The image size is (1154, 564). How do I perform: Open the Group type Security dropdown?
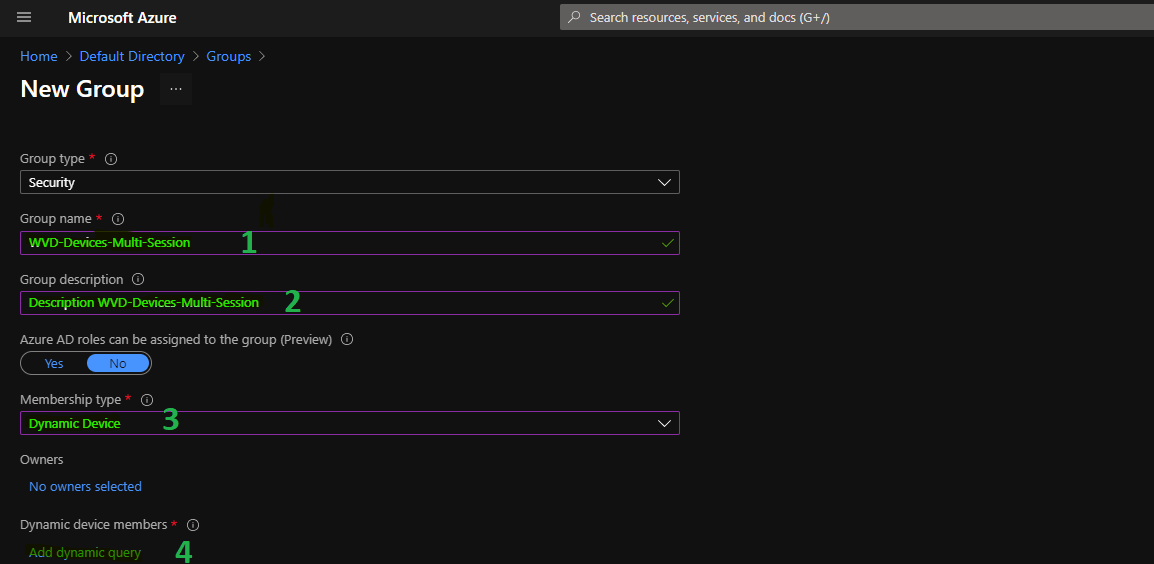[x=350, y=182]
